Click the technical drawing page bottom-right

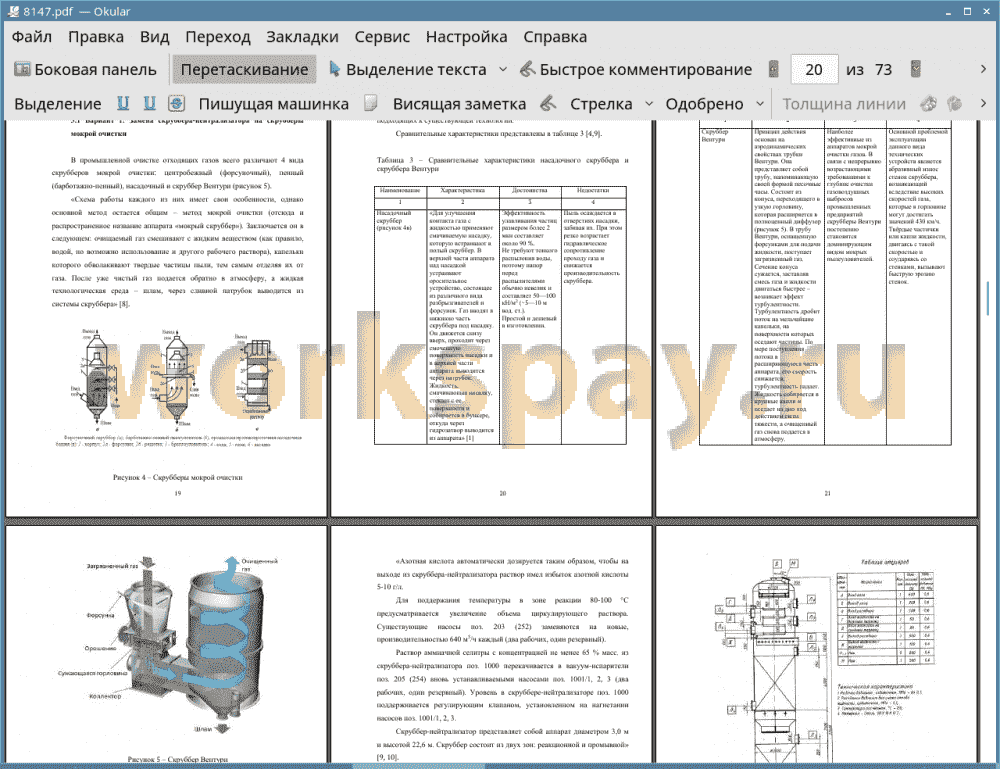(816, 645)
